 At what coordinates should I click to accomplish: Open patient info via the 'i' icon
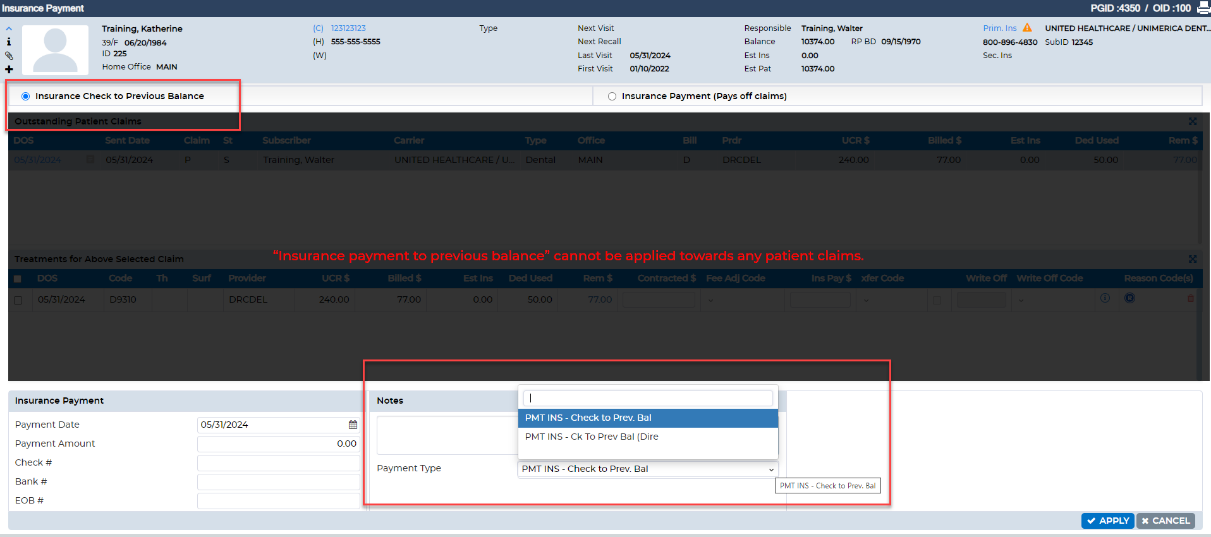tap(9, 42)
